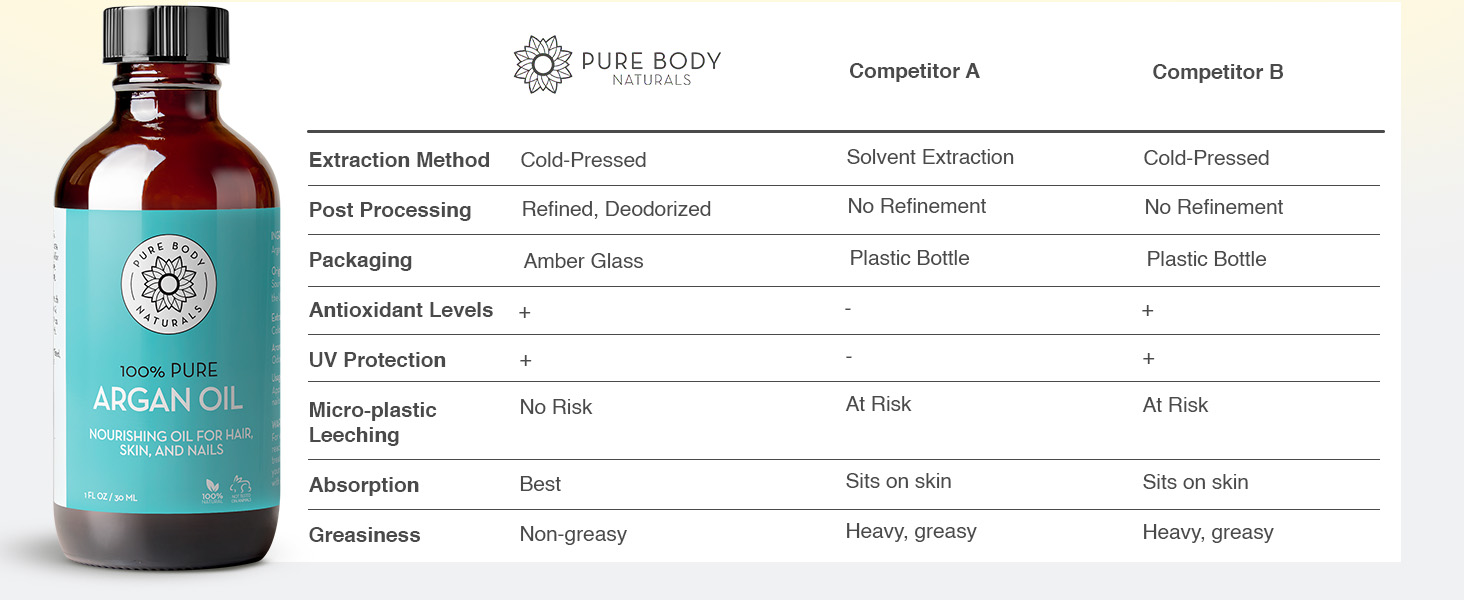Click the plus sign for Competitor B UV Protection
The height and width of the screenshot is (600, 1464).
pyautogui.click(x=1148, y=359)
